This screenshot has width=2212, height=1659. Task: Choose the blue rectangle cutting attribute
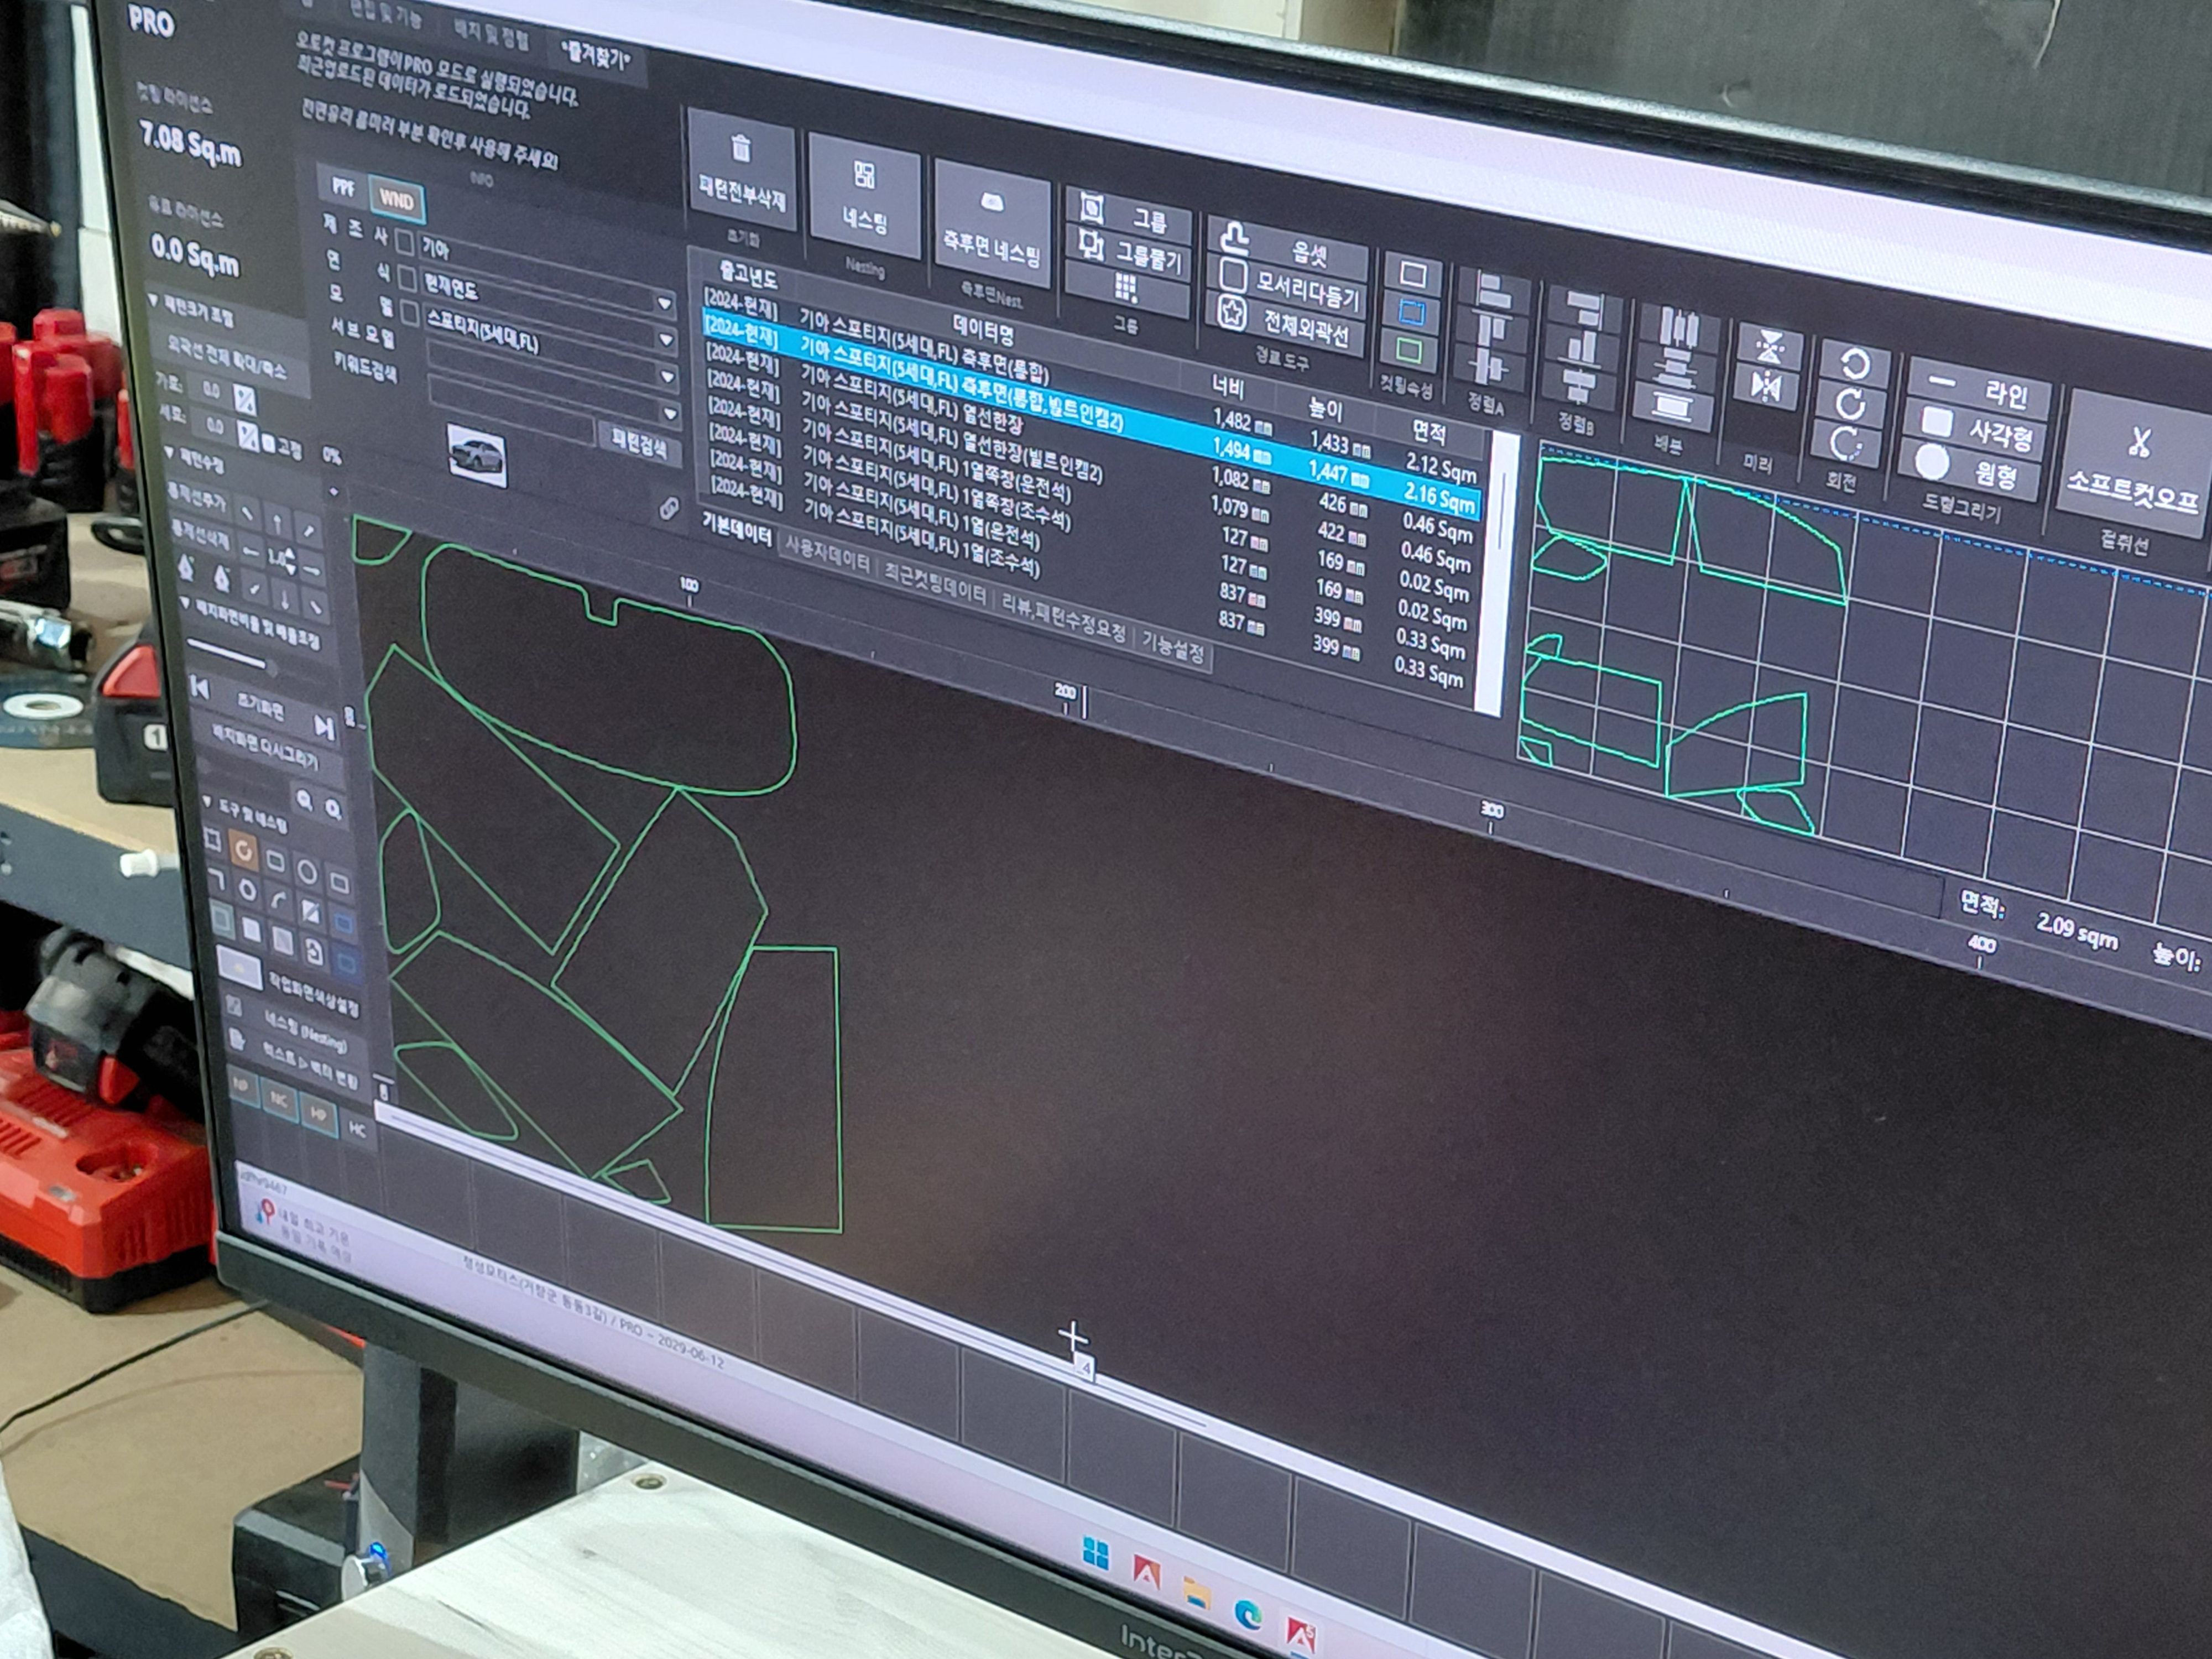[x=1411, y=312]
